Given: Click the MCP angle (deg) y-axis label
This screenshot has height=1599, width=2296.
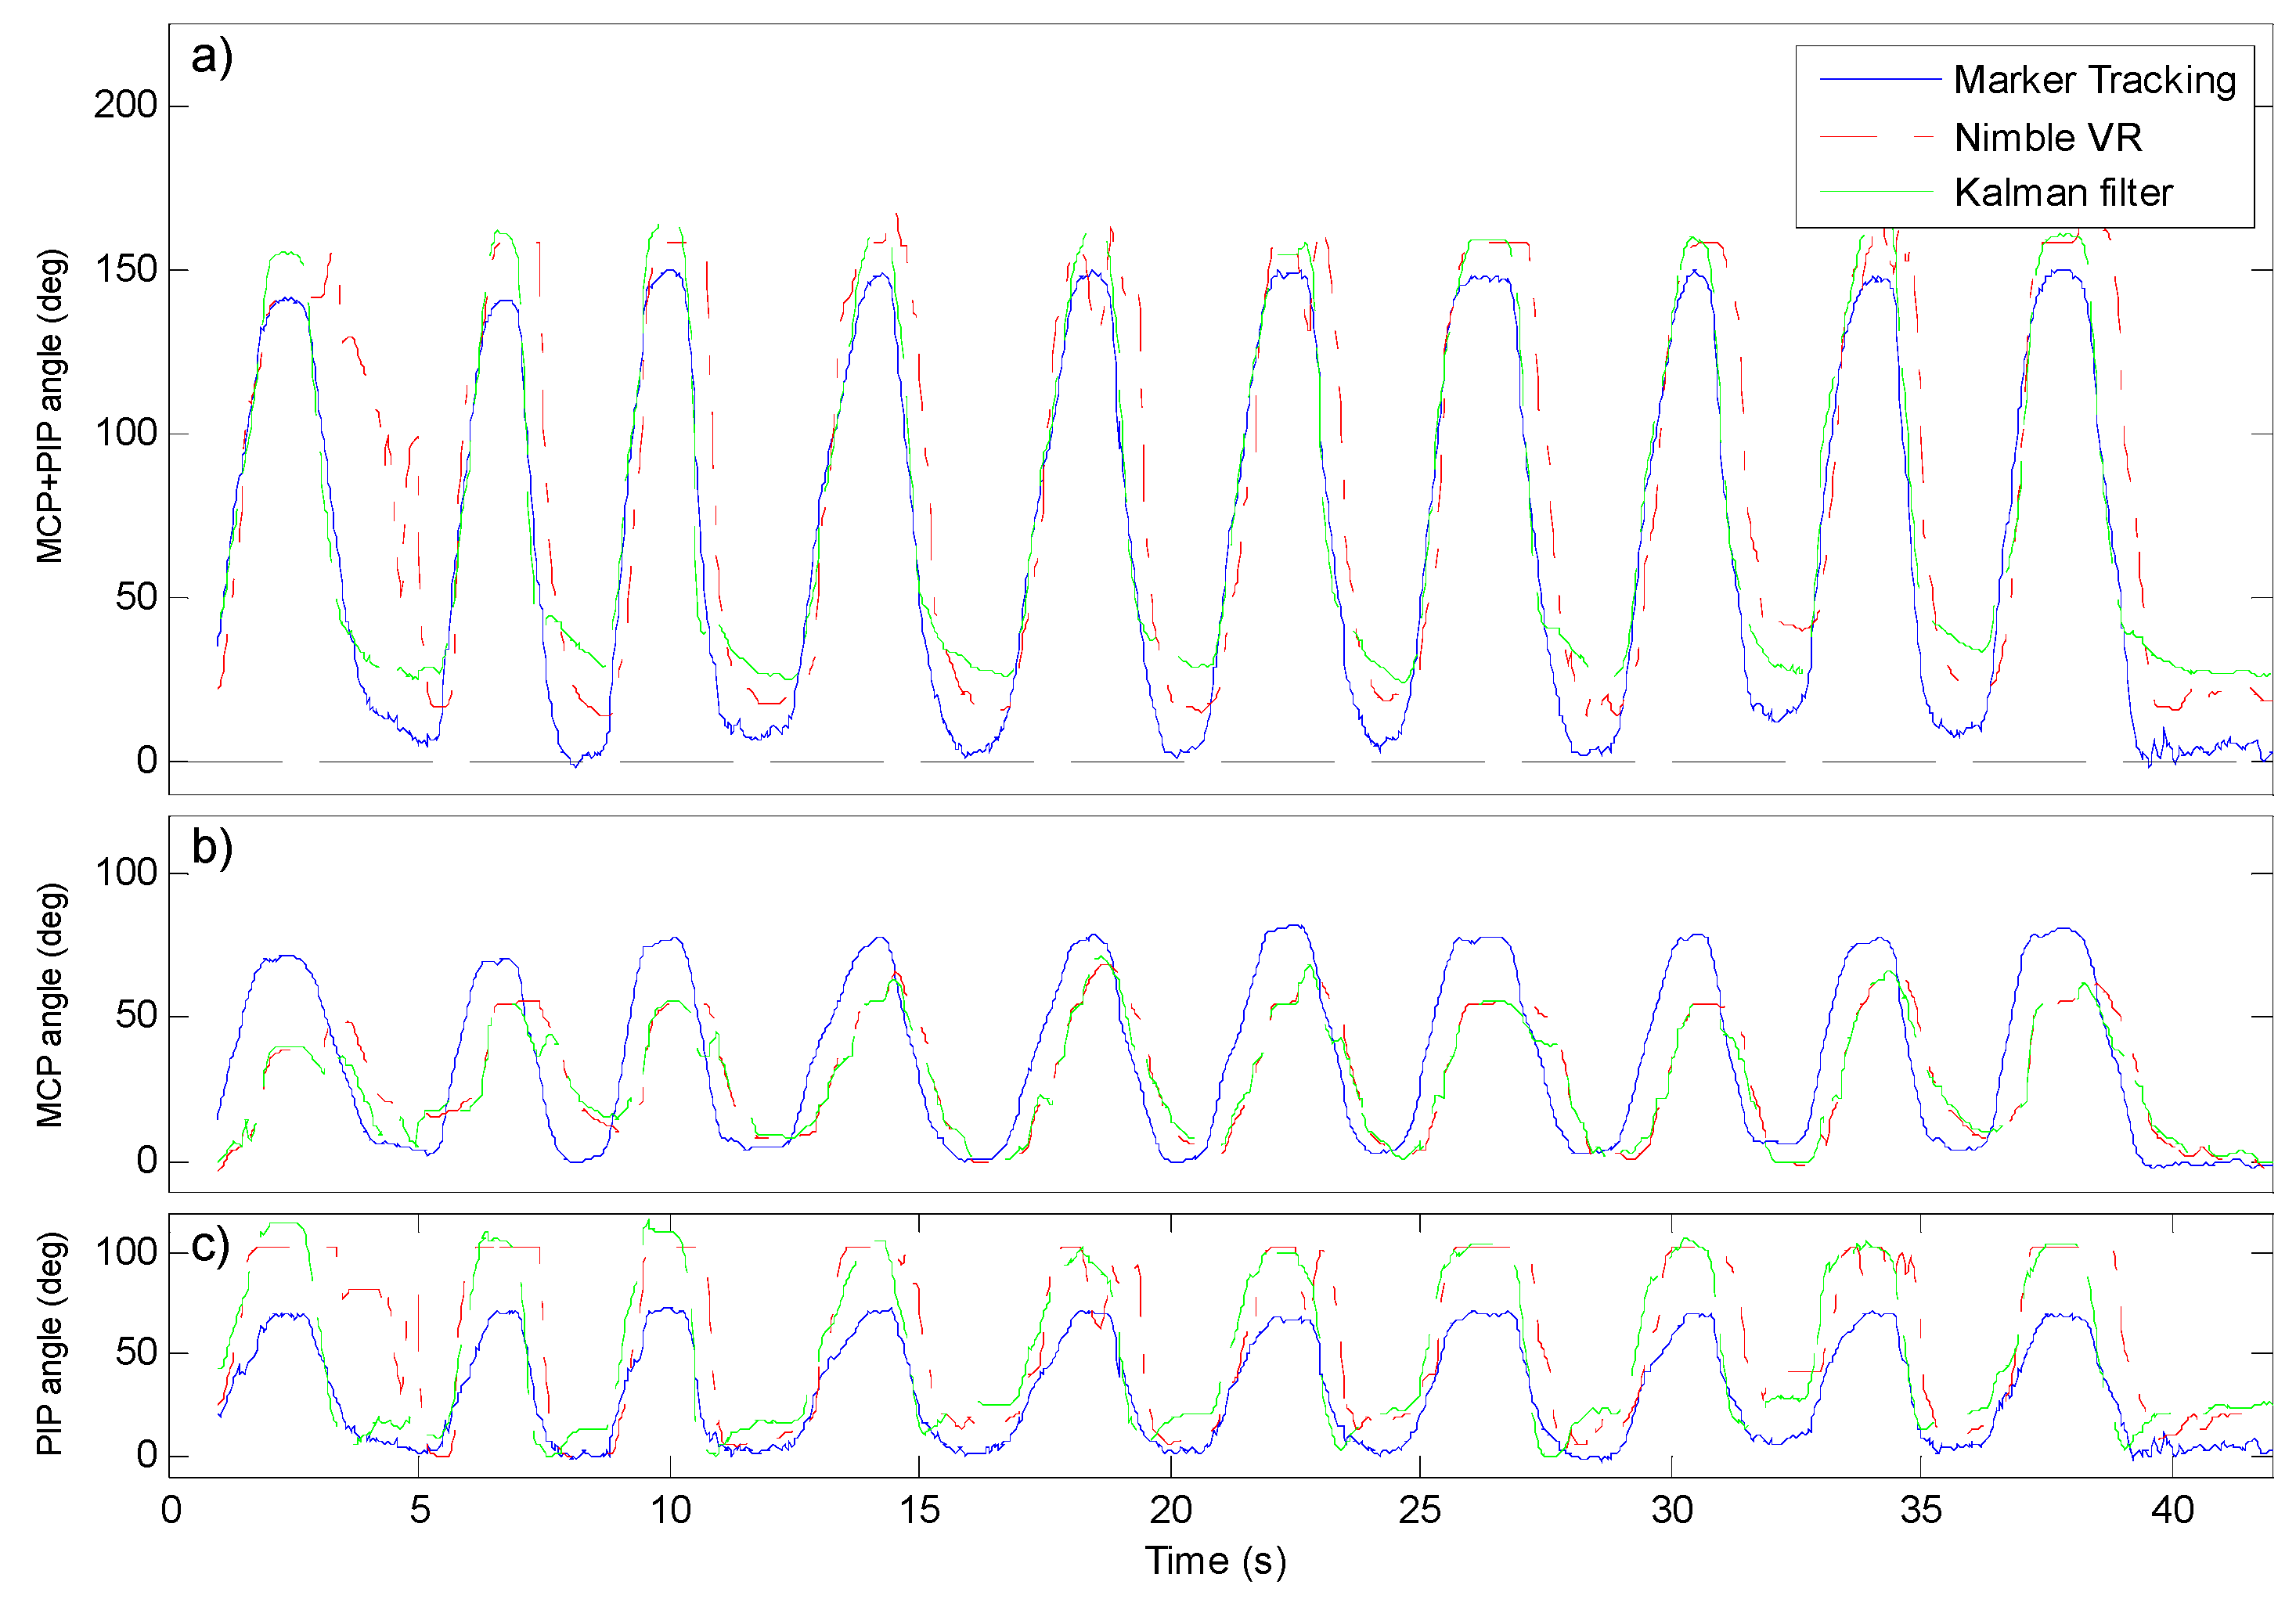Looking at the screenshot, I should tap(49, 1005).
